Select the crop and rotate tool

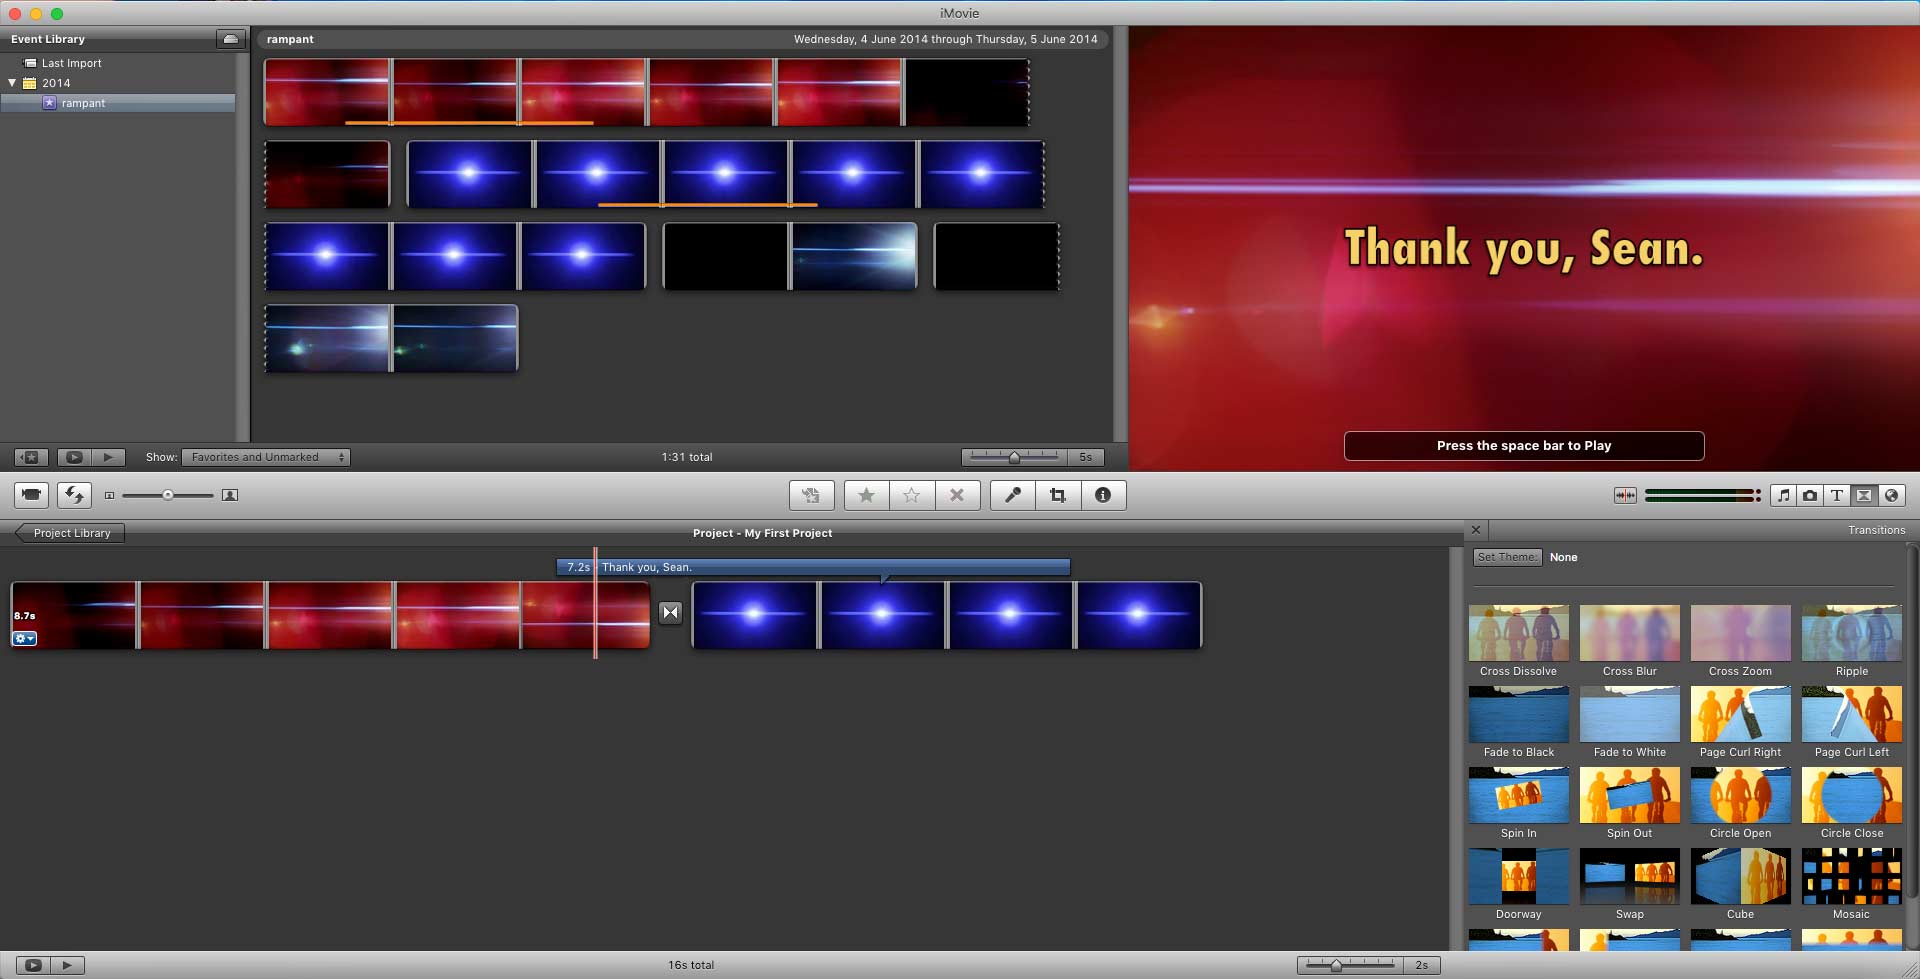pyautogui.click(x=1058, y=495)
